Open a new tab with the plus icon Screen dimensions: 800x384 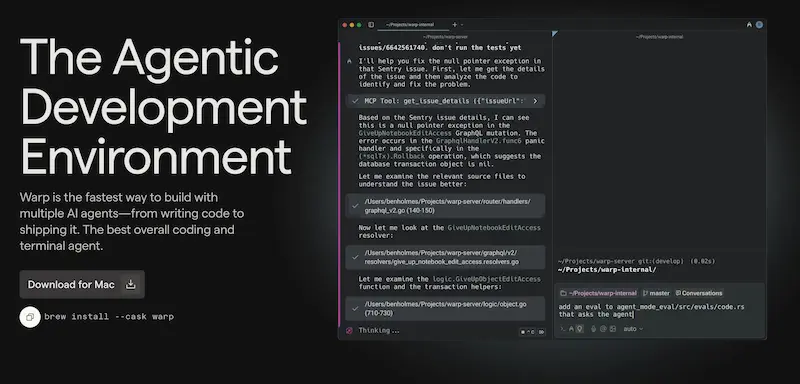click(x=455, y=24)
